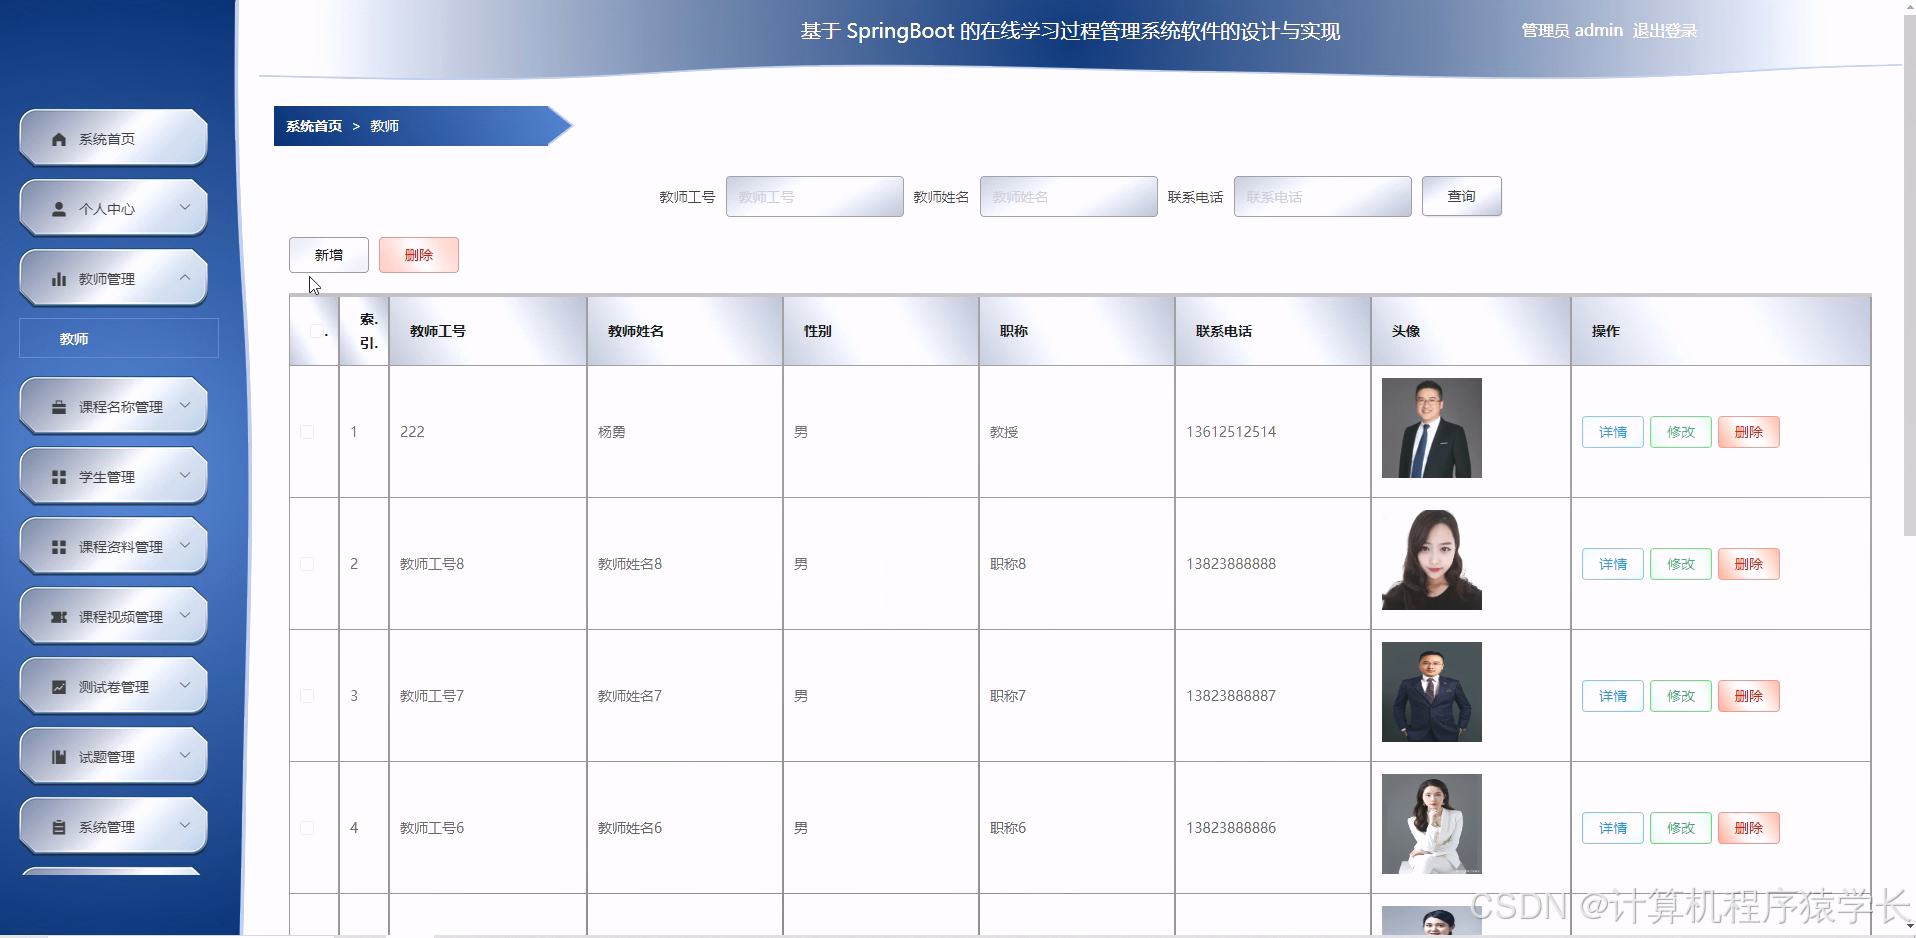Click 删除 for 教师姓名7
Viewport: 1916px width, 938px height.
1749,696
